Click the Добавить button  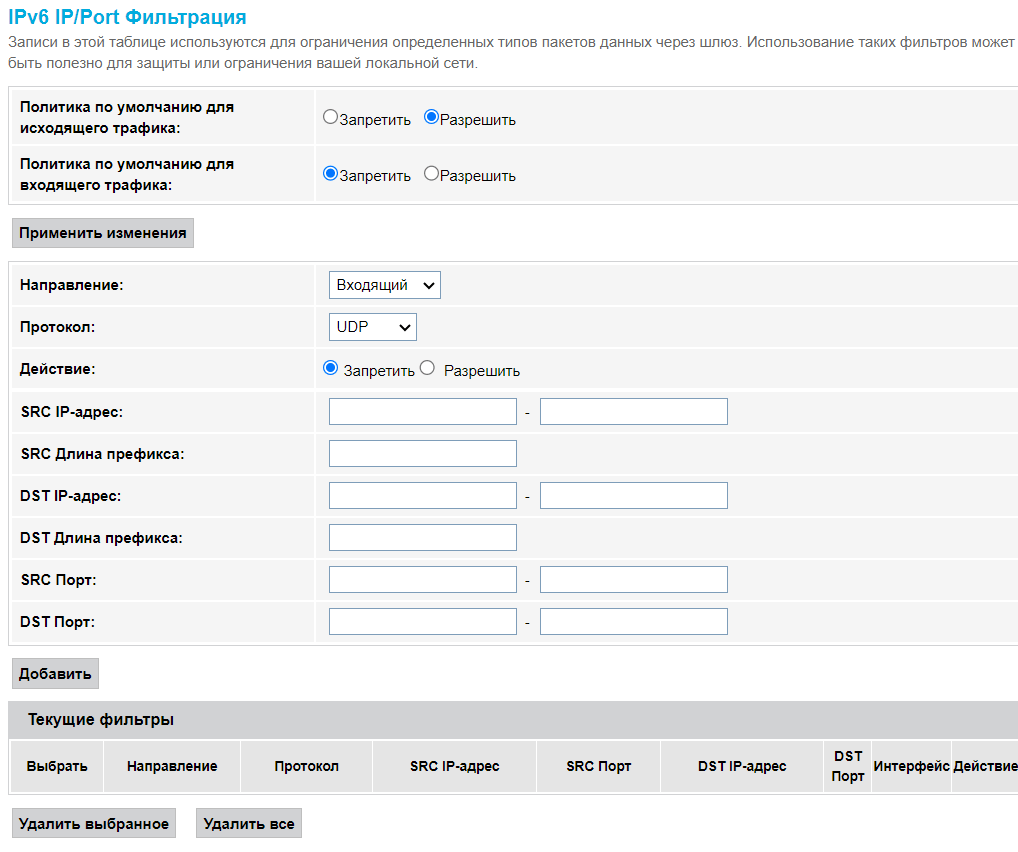[x=55, y=674]
